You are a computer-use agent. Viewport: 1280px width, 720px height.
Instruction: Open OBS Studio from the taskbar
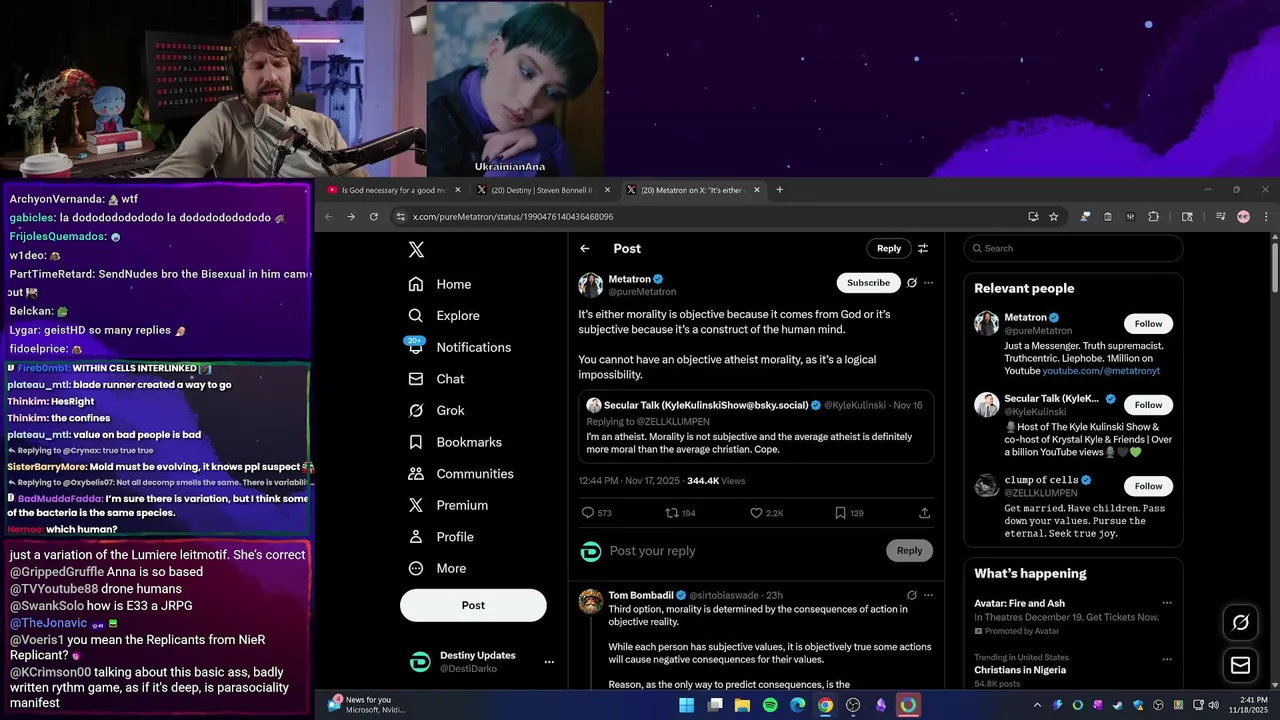853,705
